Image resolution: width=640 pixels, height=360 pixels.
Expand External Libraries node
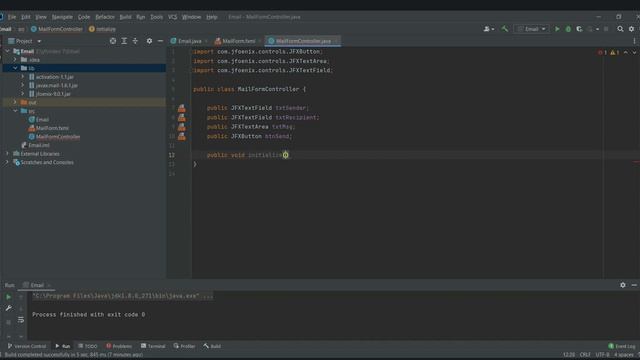[x=7, y=154]
